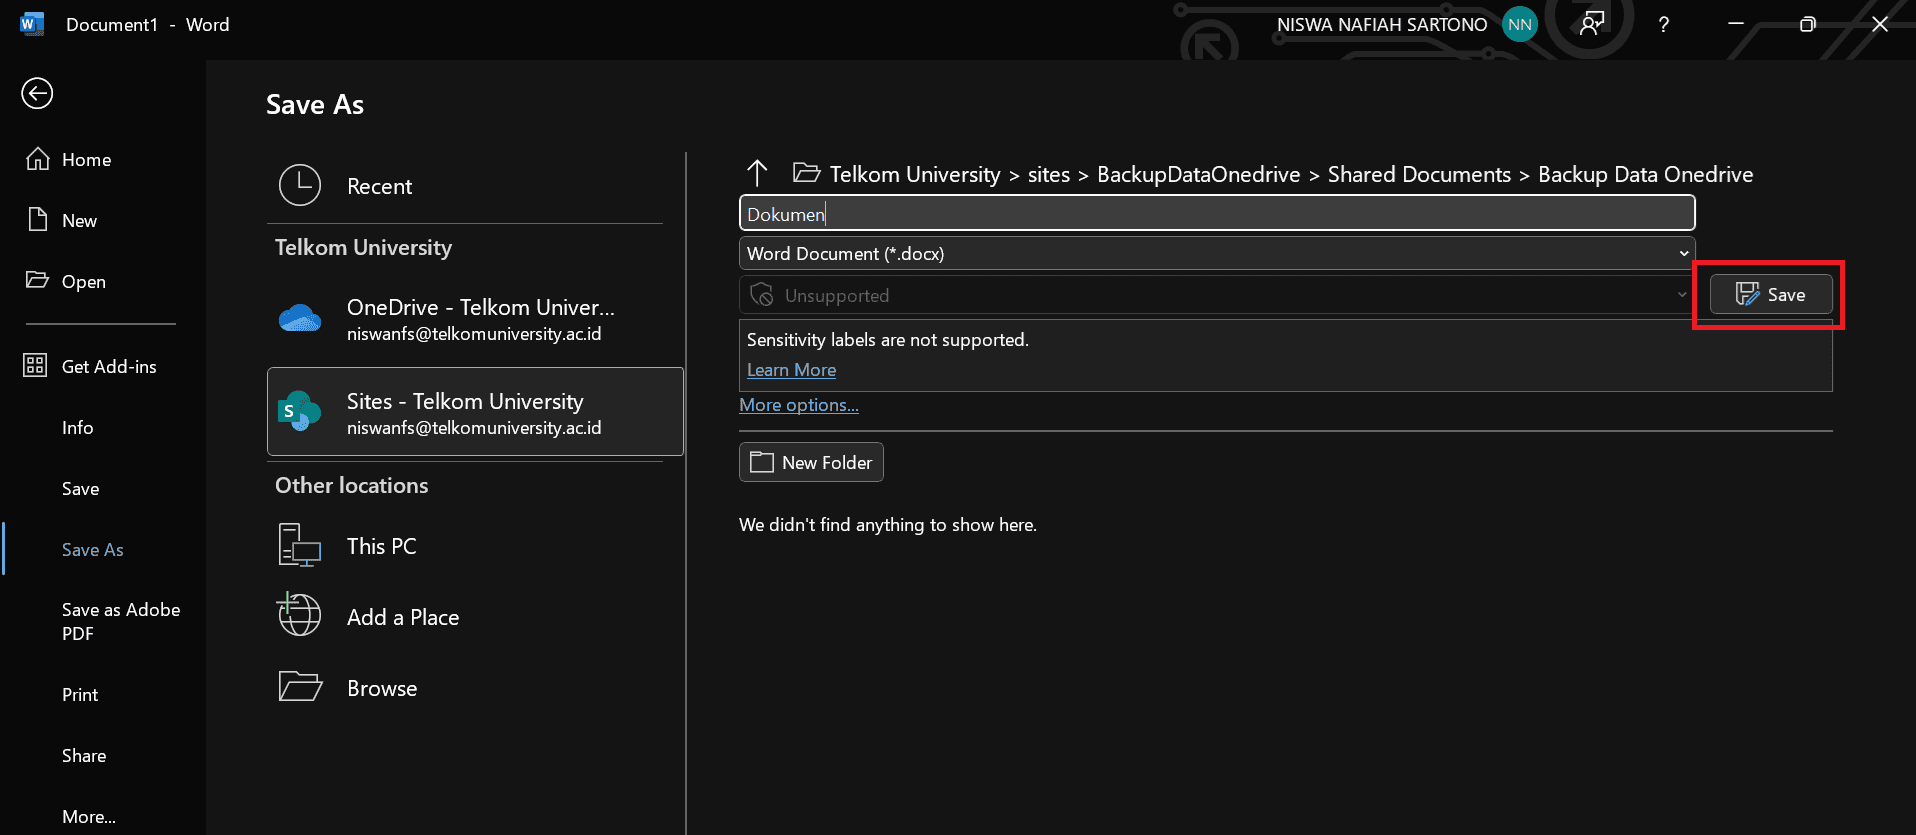Select Save As in the sidebar
Screen dimensions: 1916x835
click(92, 550)
